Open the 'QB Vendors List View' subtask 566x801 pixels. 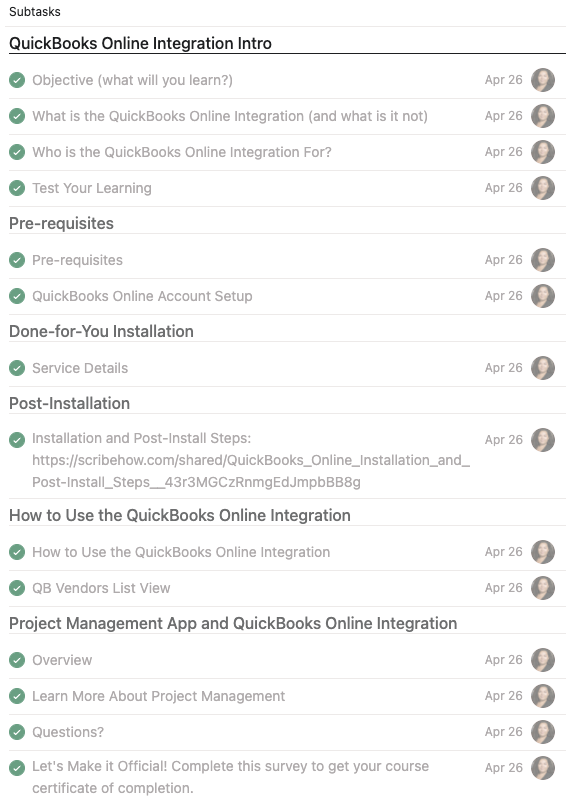pos(101,588)
